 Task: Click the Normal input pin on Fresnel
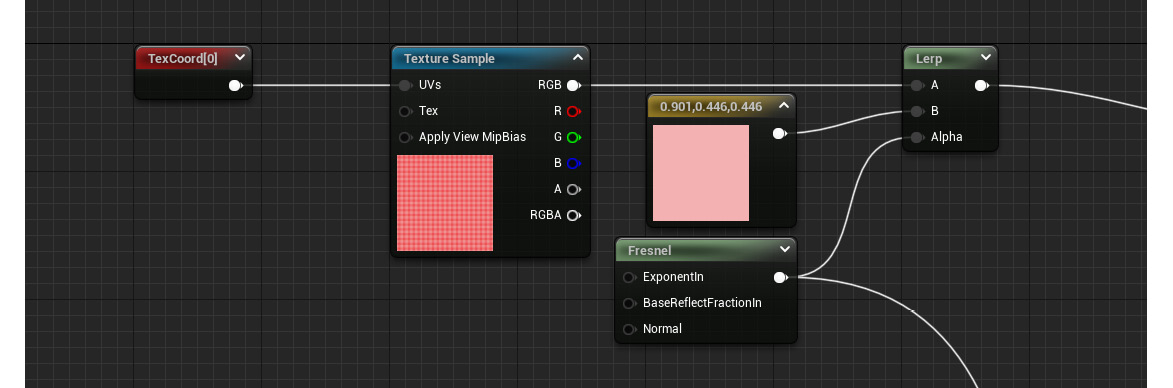[629, 329]
